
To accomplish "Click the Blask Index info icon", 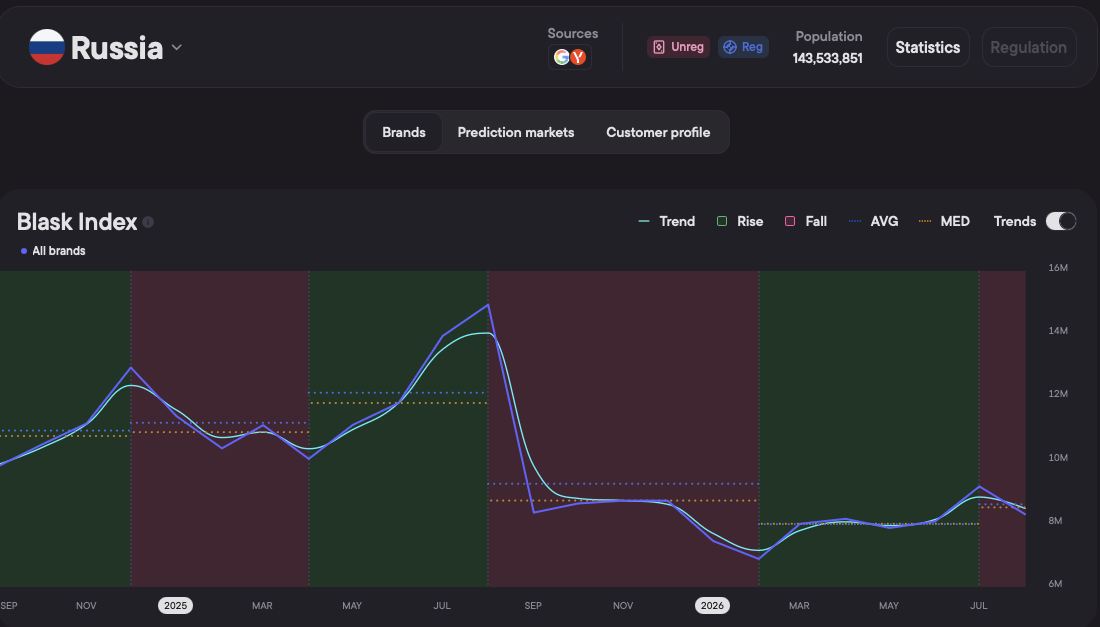I will 148,222.
